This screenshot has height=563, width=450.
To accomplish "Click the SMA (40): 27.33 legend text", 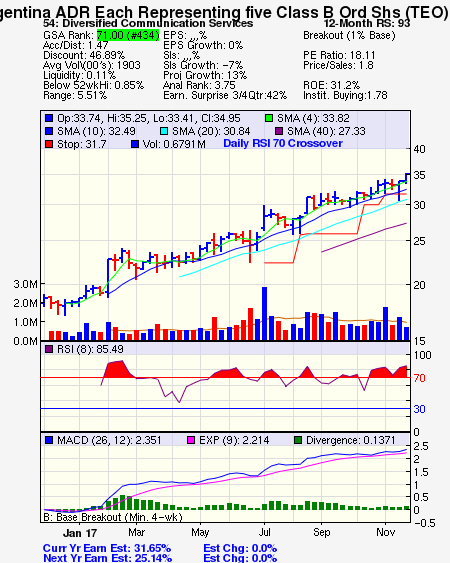I will [326, 131].
